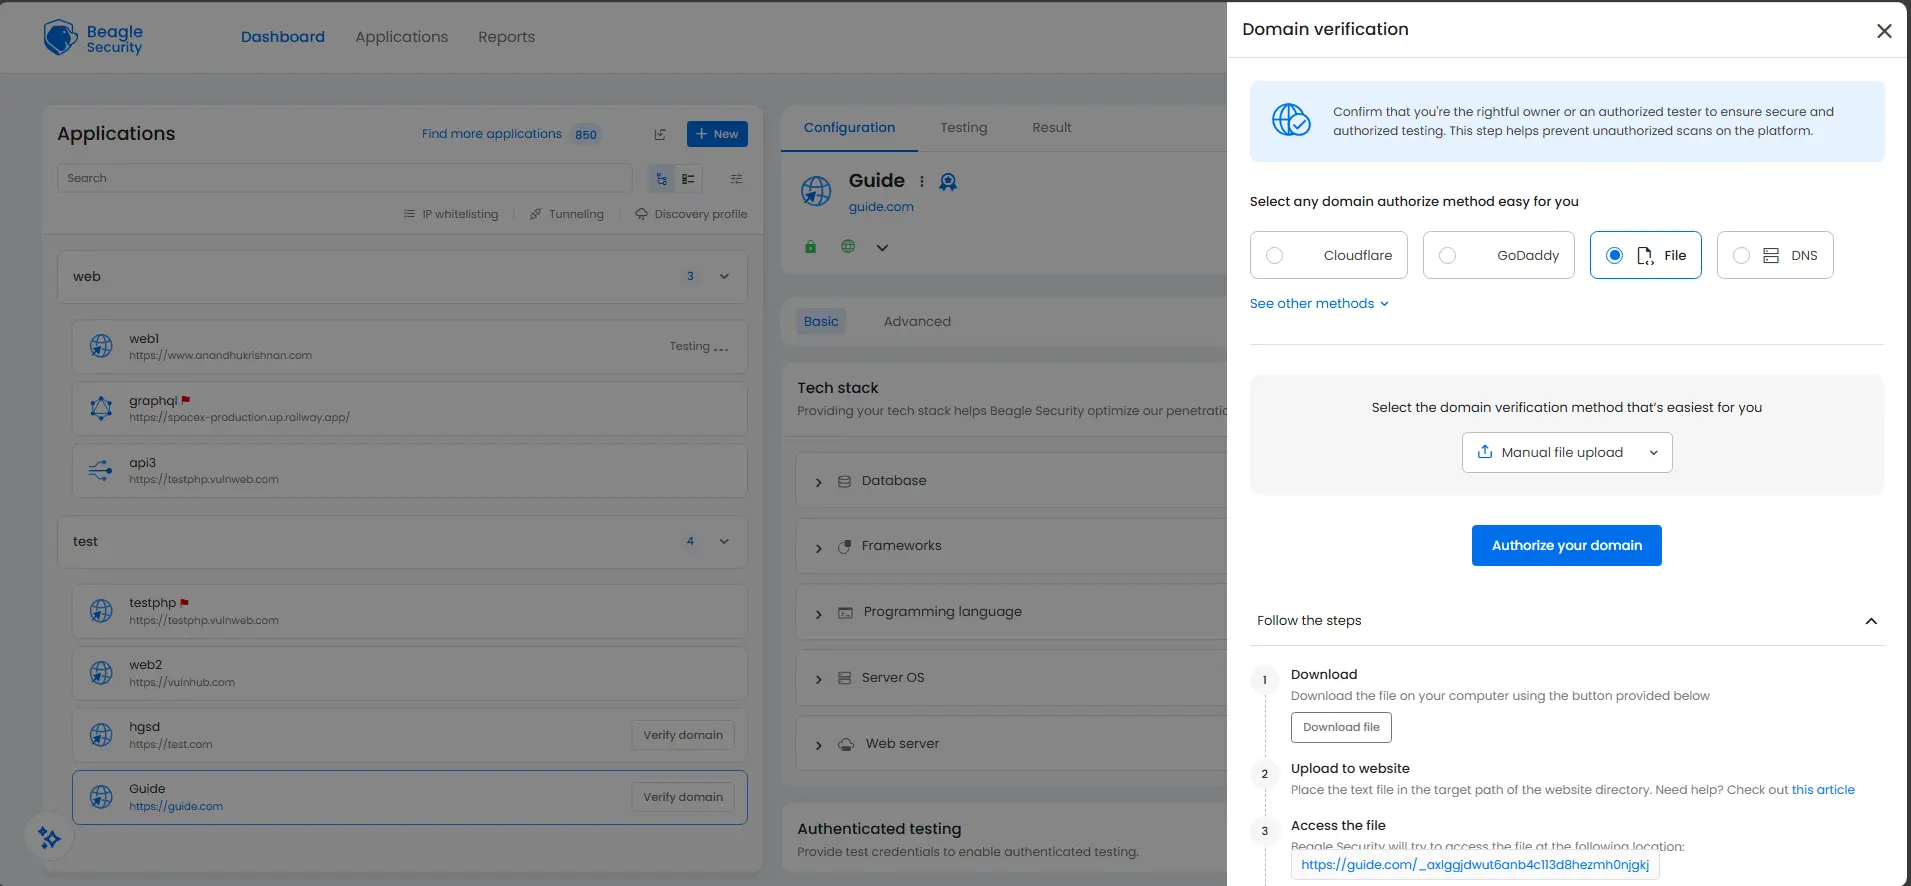Open the three-dot menu beside Guide title
Viewport: 1911px width, 886px height.
922,182
